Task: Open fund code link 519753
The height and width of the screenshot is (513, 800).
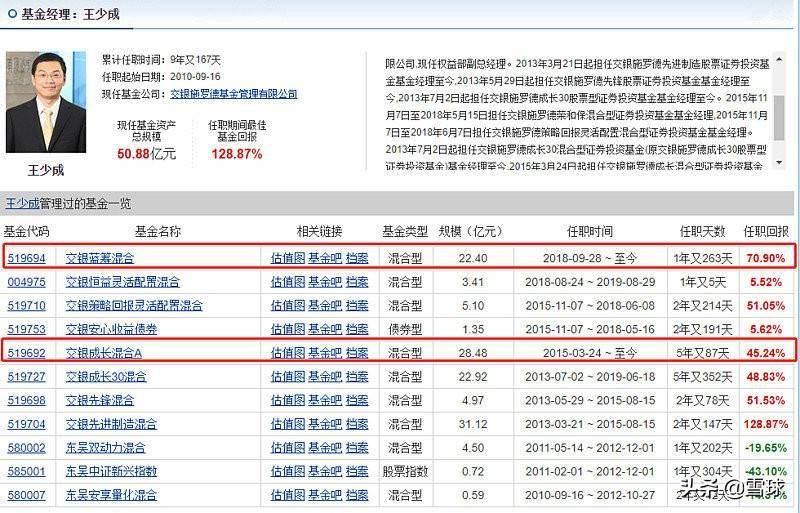Action: pyautogui.click(x=27, y=329)
